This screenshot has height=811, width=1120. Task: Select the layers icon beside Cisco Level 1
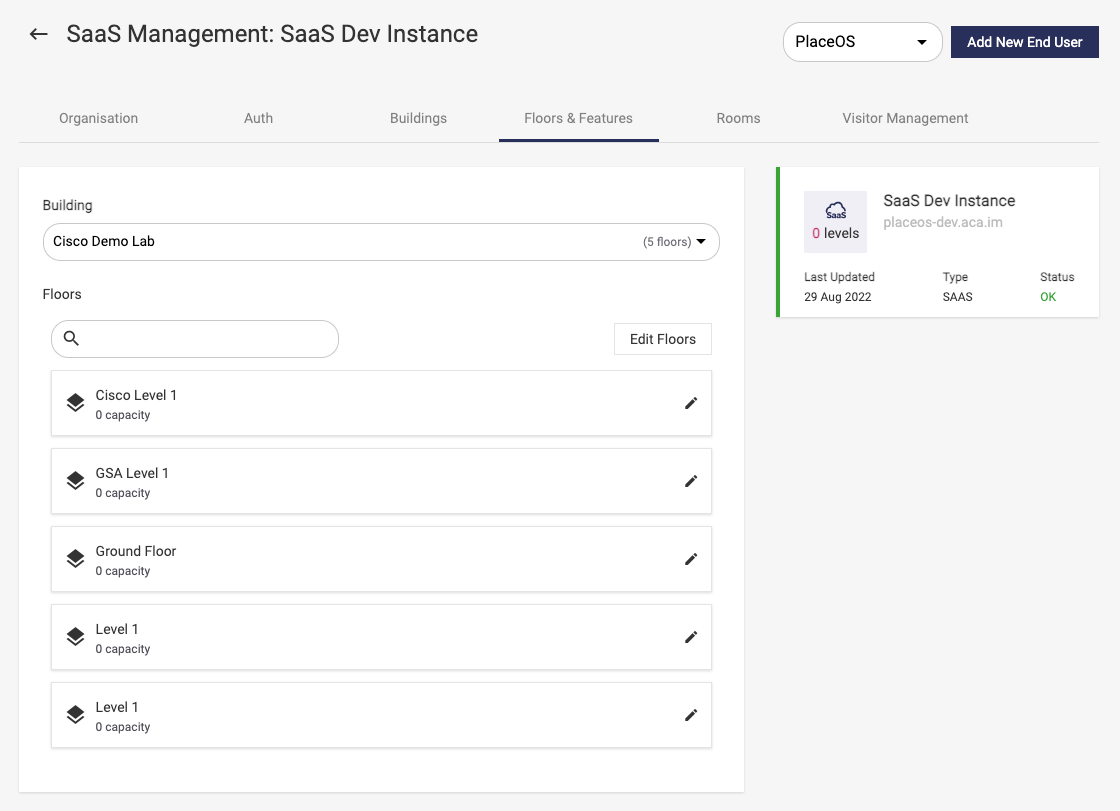75,402
